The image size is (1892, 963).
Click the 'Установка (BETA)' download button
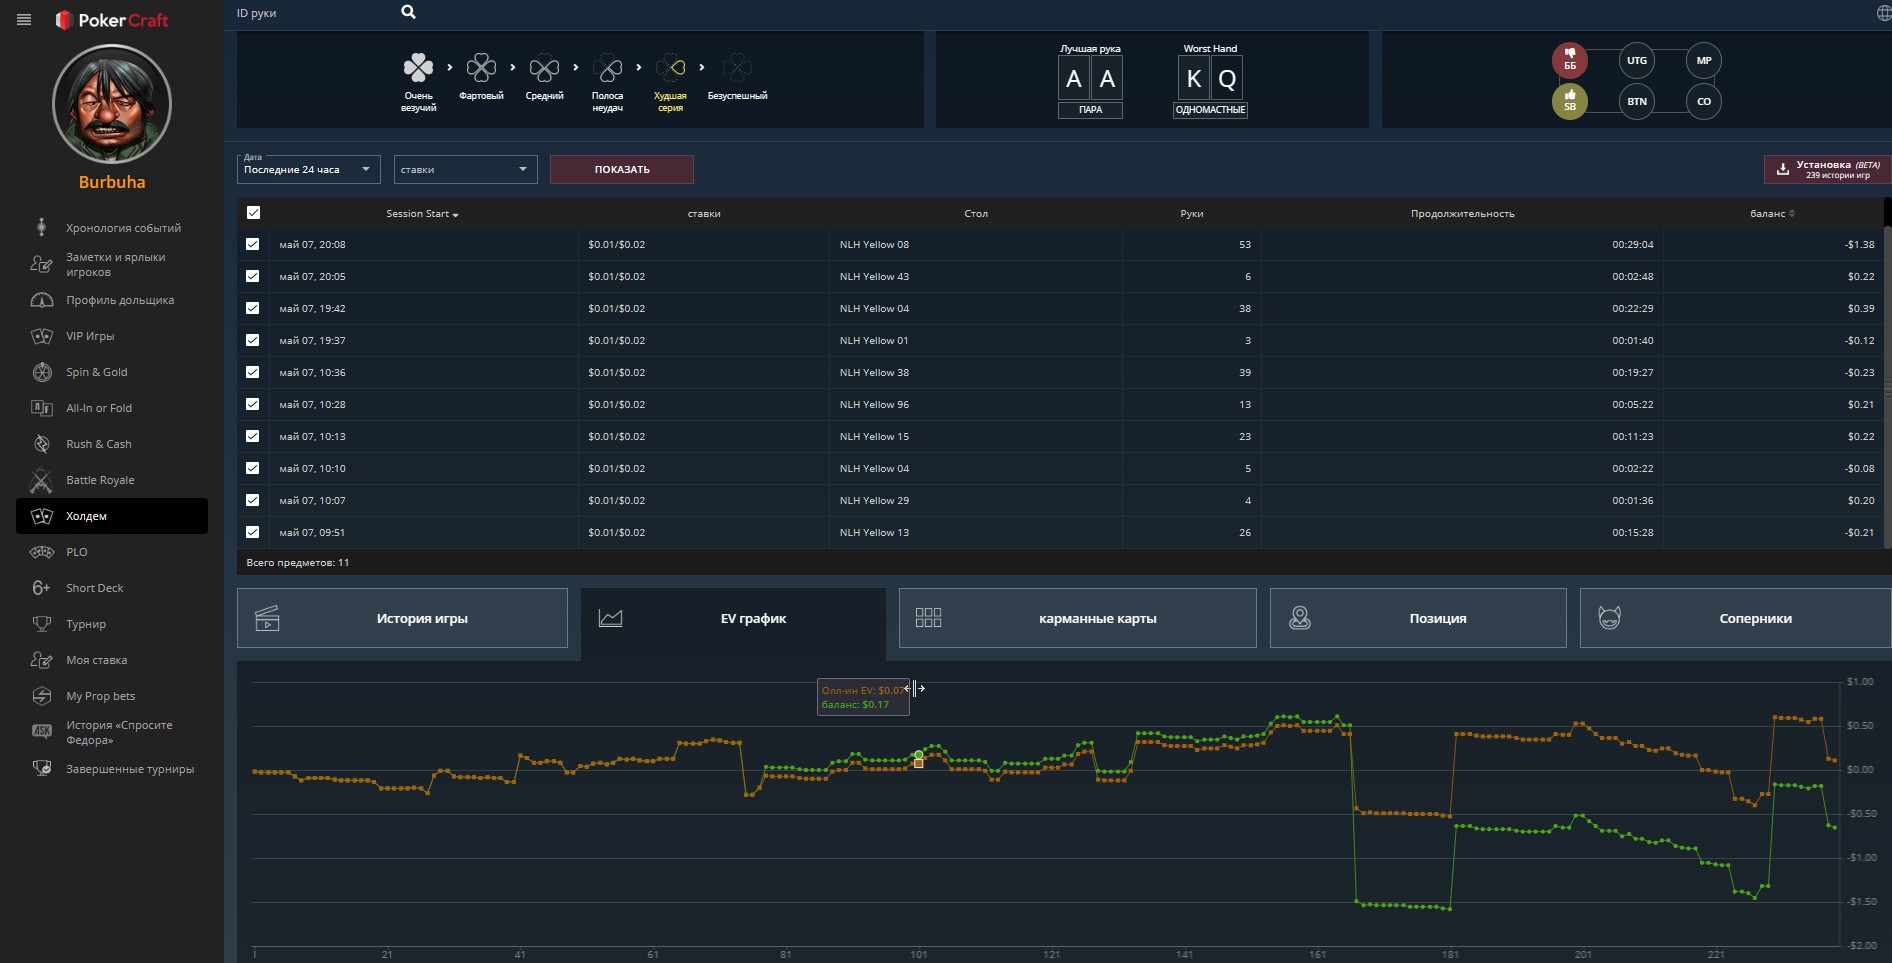(x=1827, y=169)
